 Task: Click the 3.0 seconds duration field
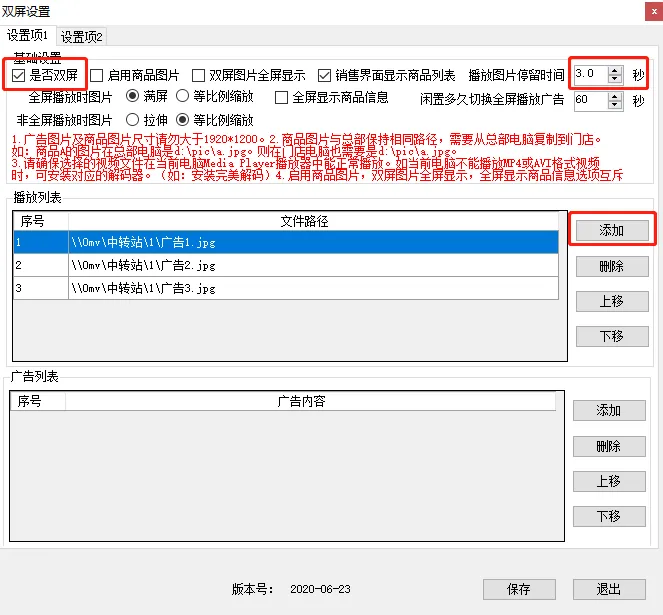pyautogui.click(x=591, y=74)
